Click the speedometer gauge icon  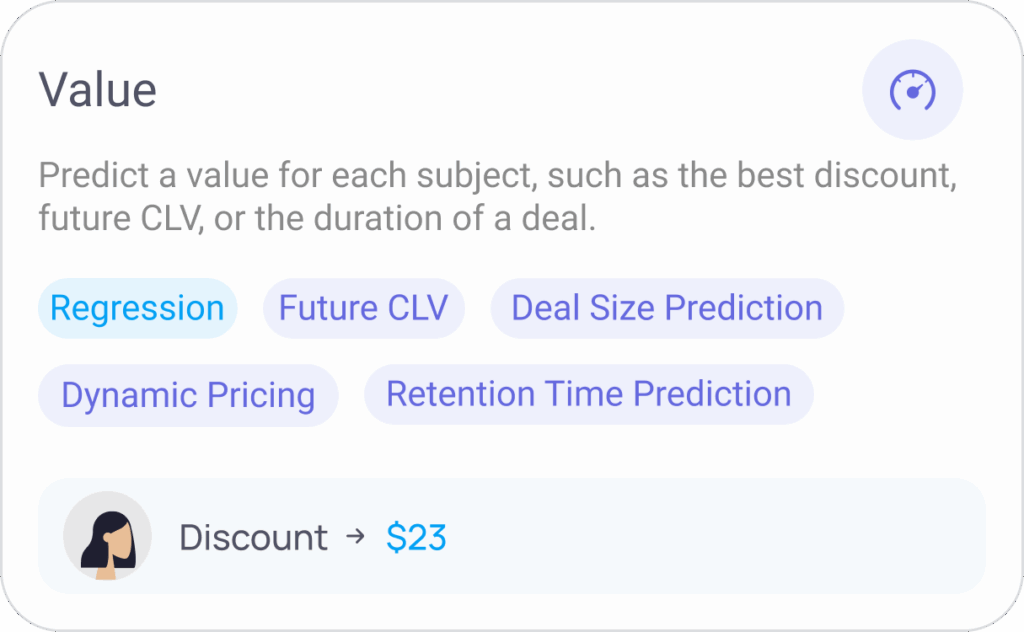coord(912,90)
